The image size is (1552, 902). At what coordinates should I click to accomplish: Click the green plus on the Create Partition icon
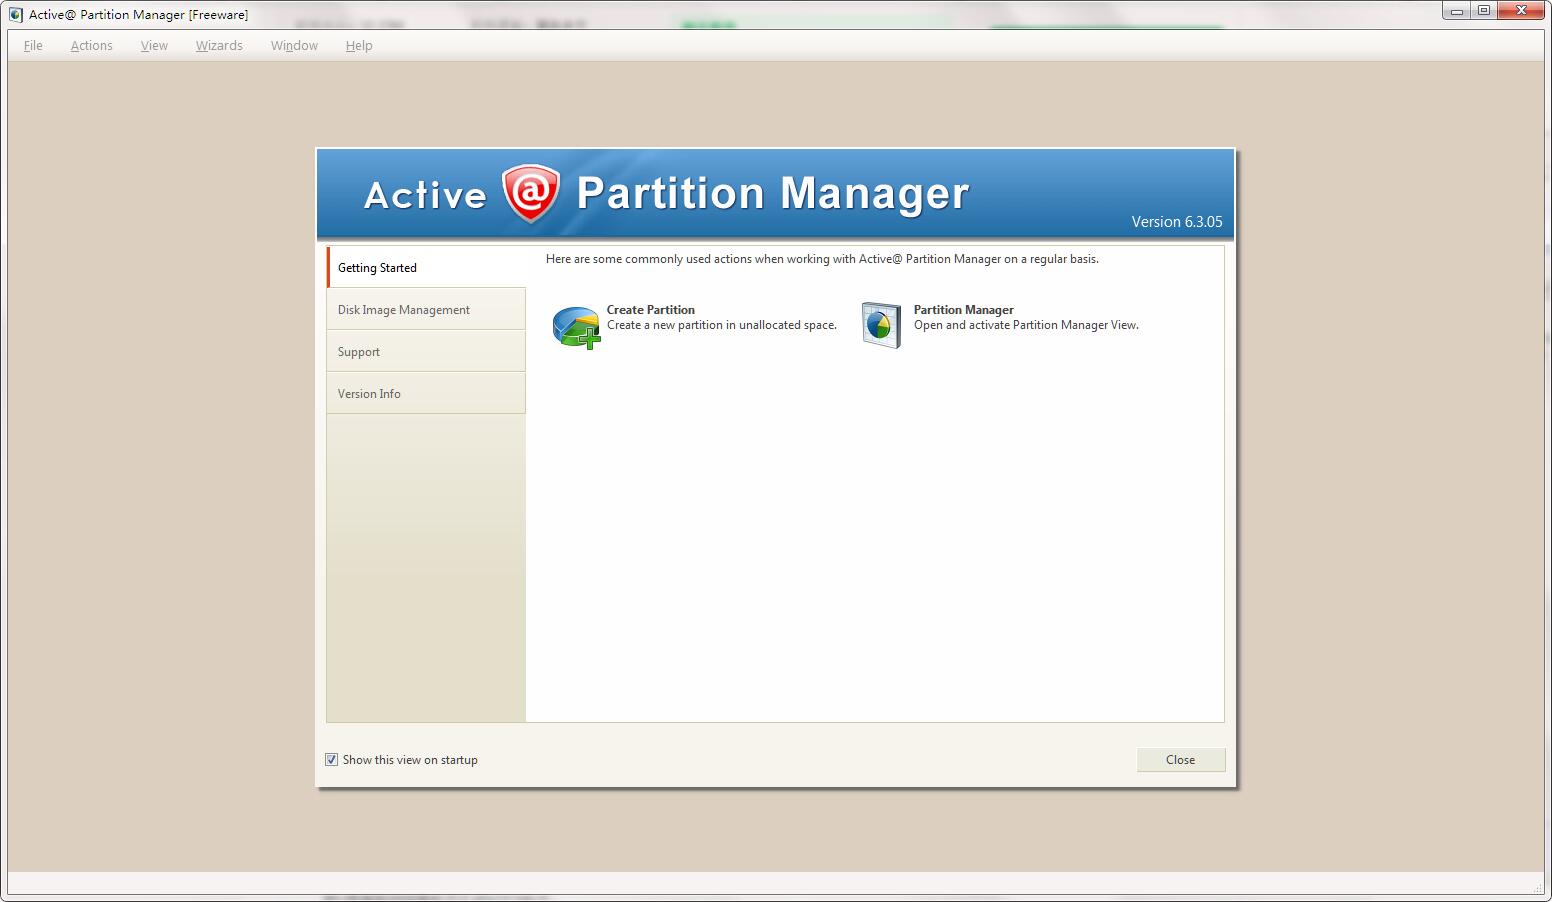click(589, 338)
